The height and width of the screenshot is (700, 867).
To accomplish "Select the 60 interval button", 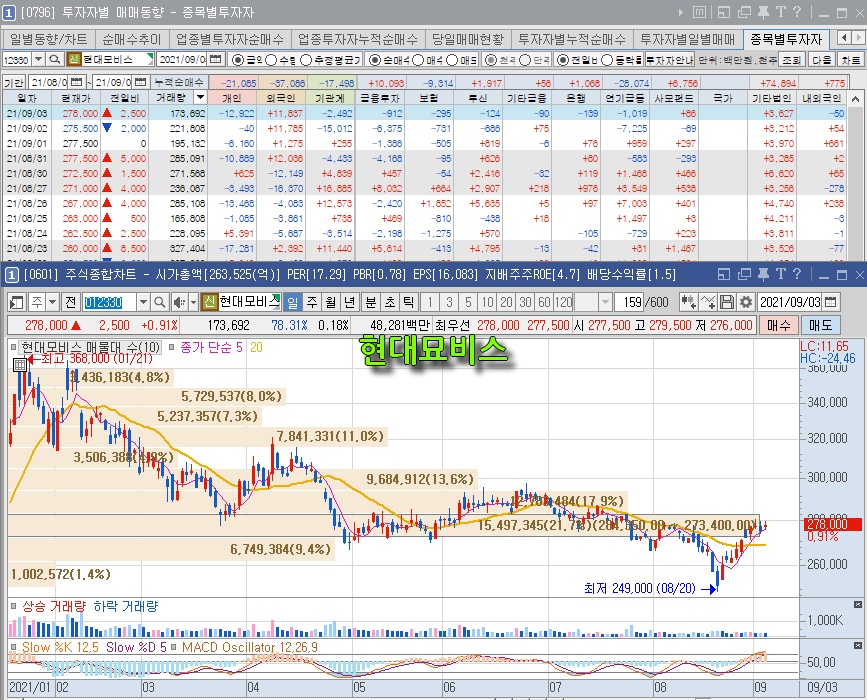I will 544,302.
